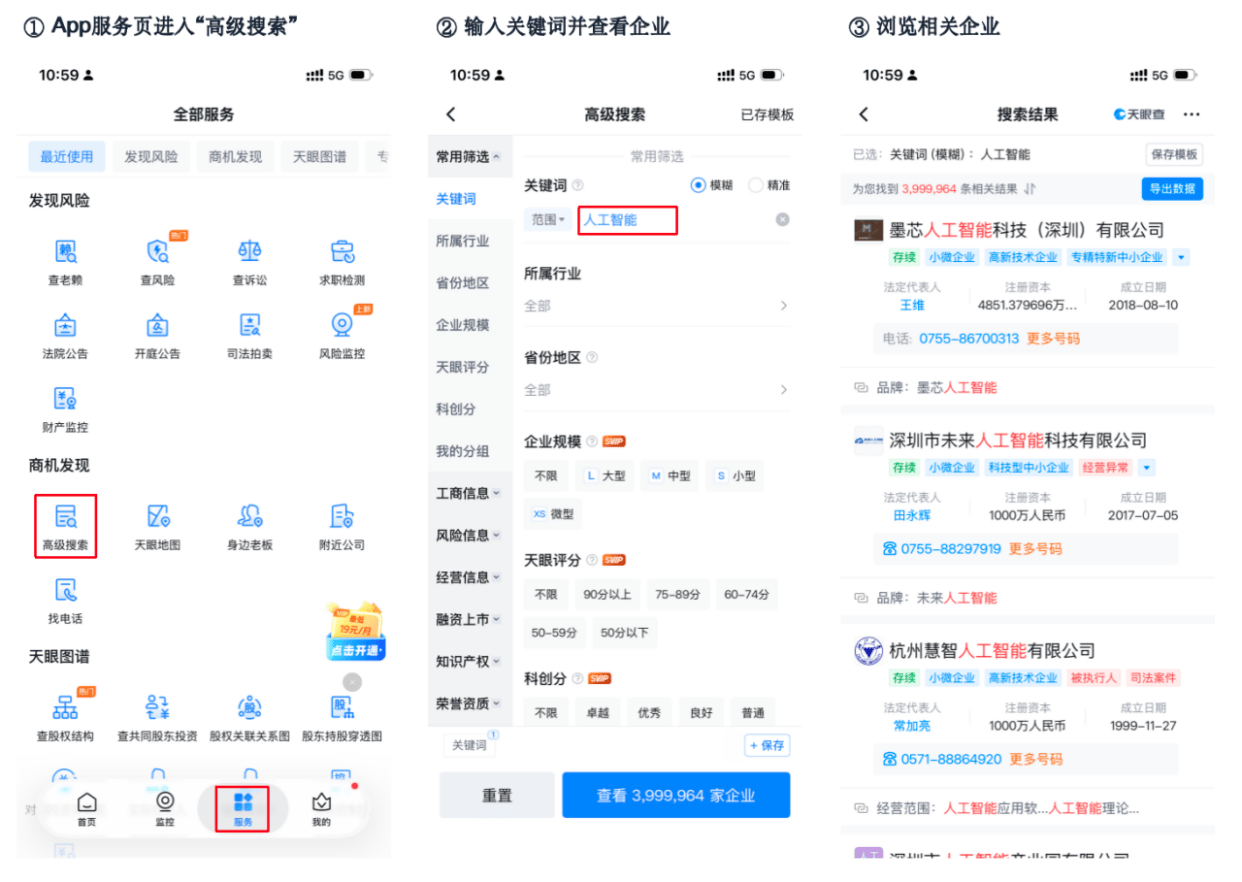The width and height of the screenshot is (1242, 882).
Task: Expand 融资上市 sidebar section
Action: [x=469, y=619]
